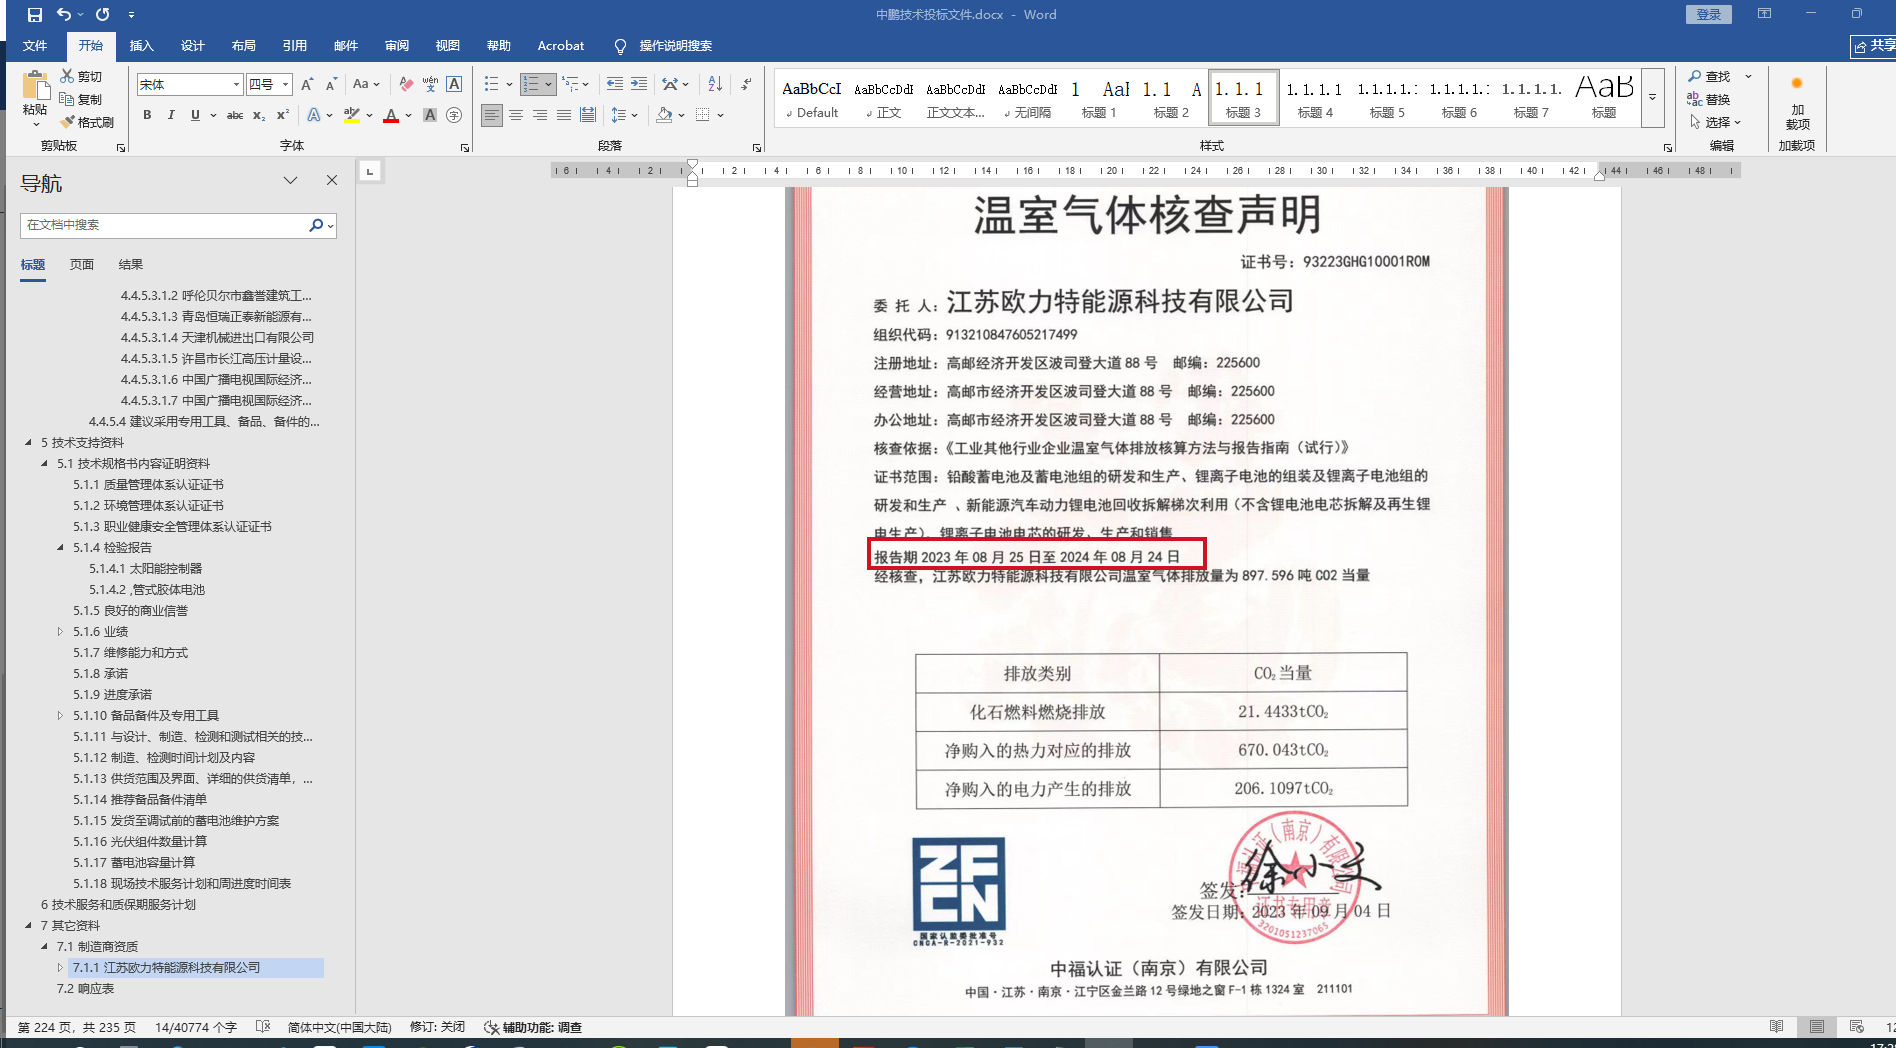Click 替换 (Replace) in editing group

1709,99
